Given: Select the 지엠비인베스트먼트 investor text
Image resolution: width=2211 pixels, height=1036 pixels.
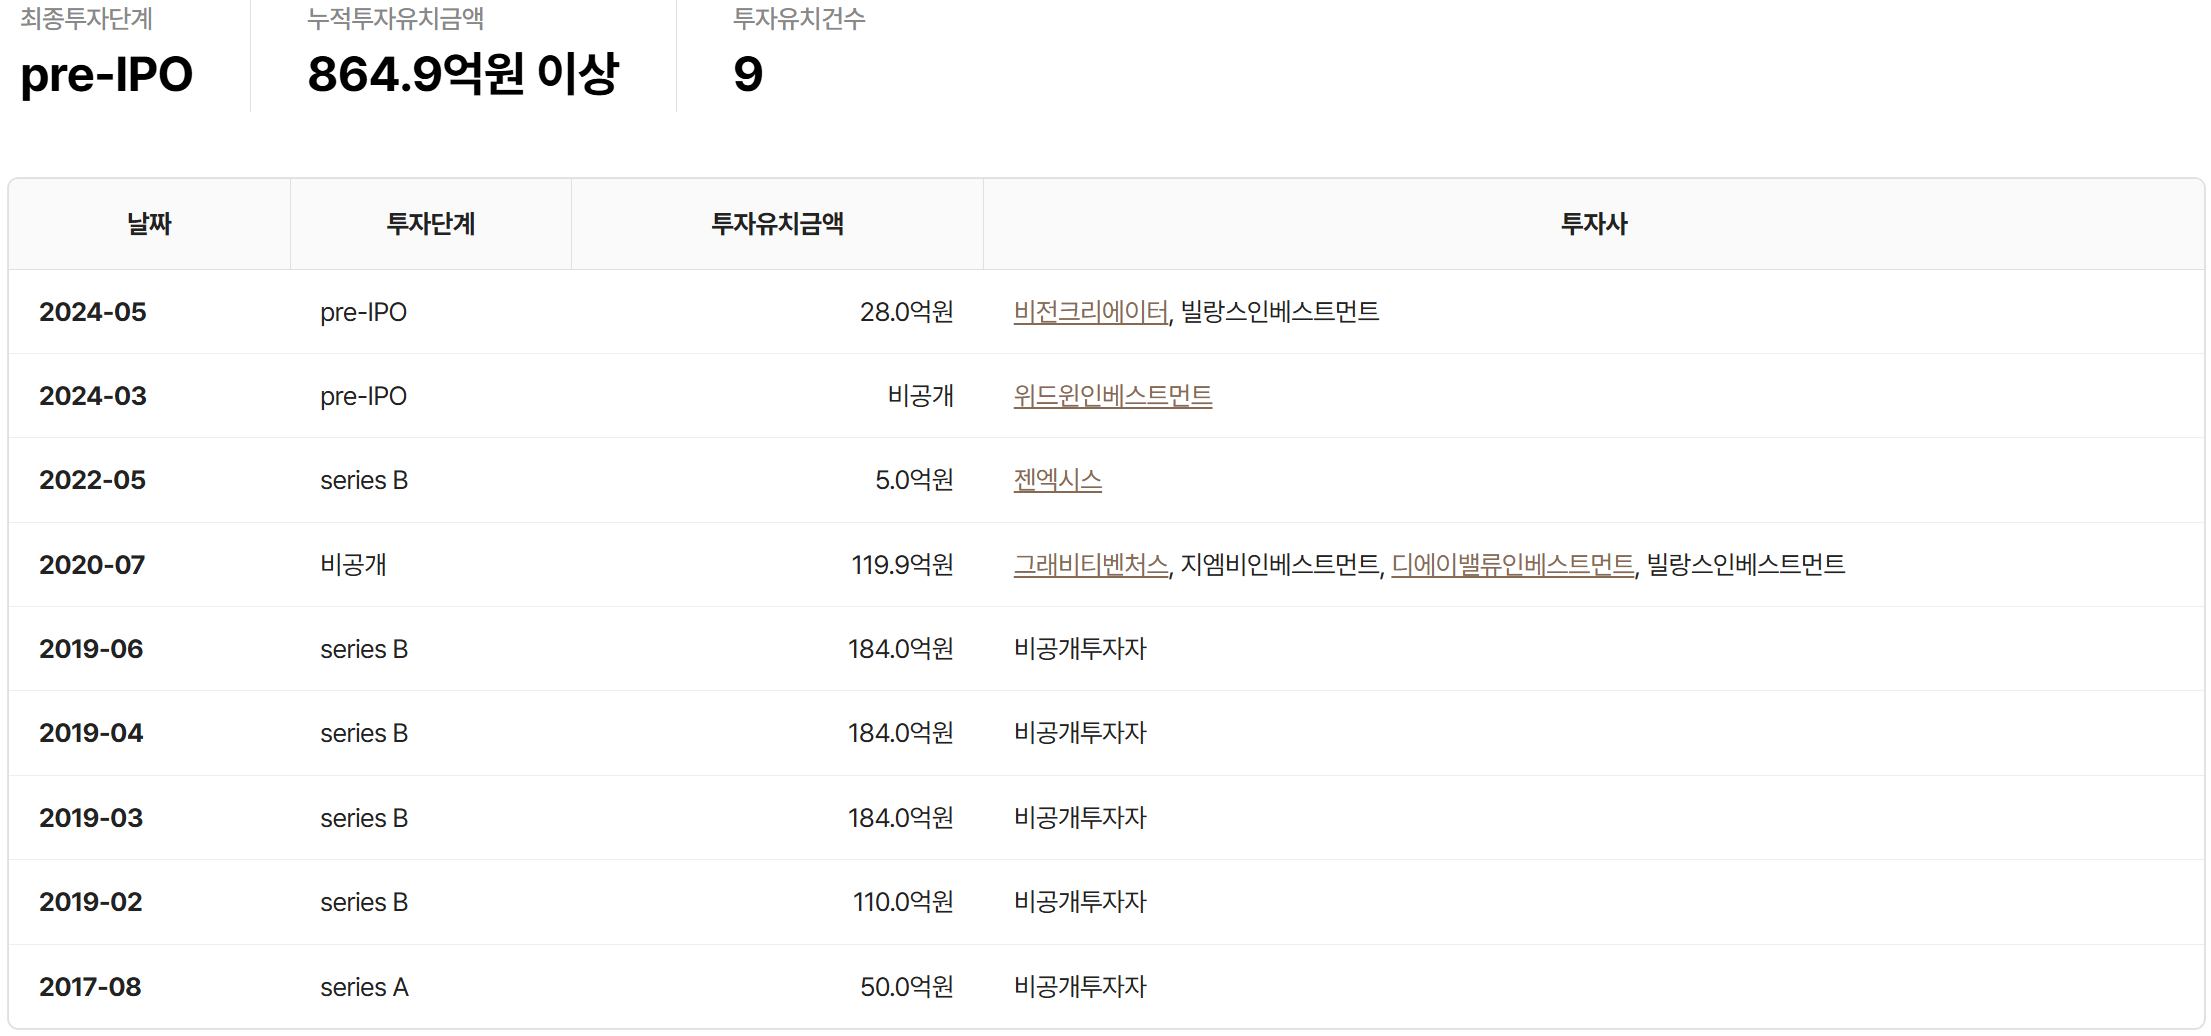Looking at the screenshot, I should click(1279, 565).
